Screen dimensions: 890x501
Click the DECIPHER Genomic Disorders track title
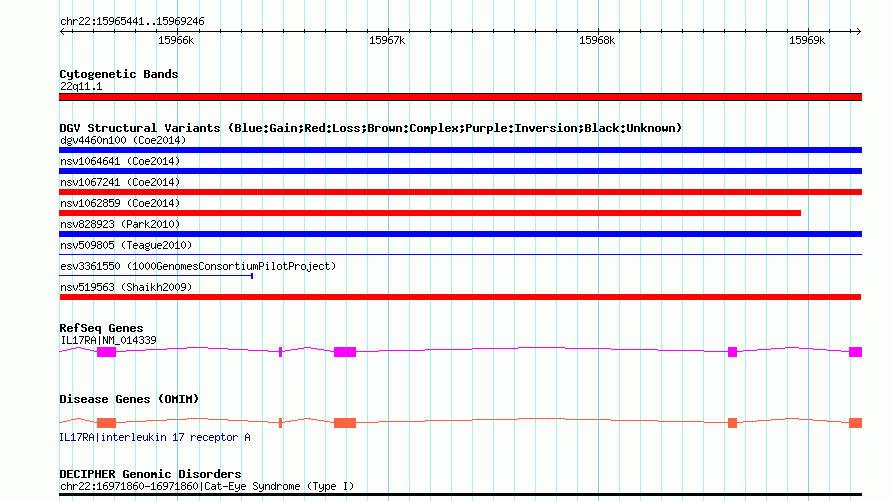[150, 474]
